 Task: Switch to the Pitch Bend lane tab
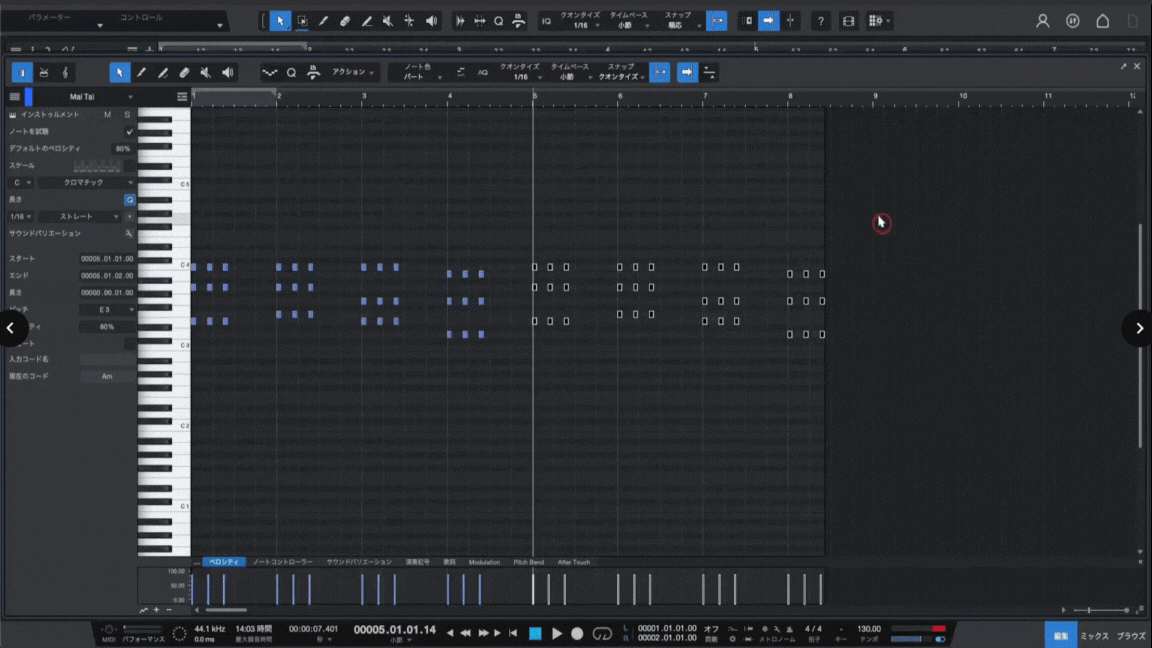pos(528,562)
